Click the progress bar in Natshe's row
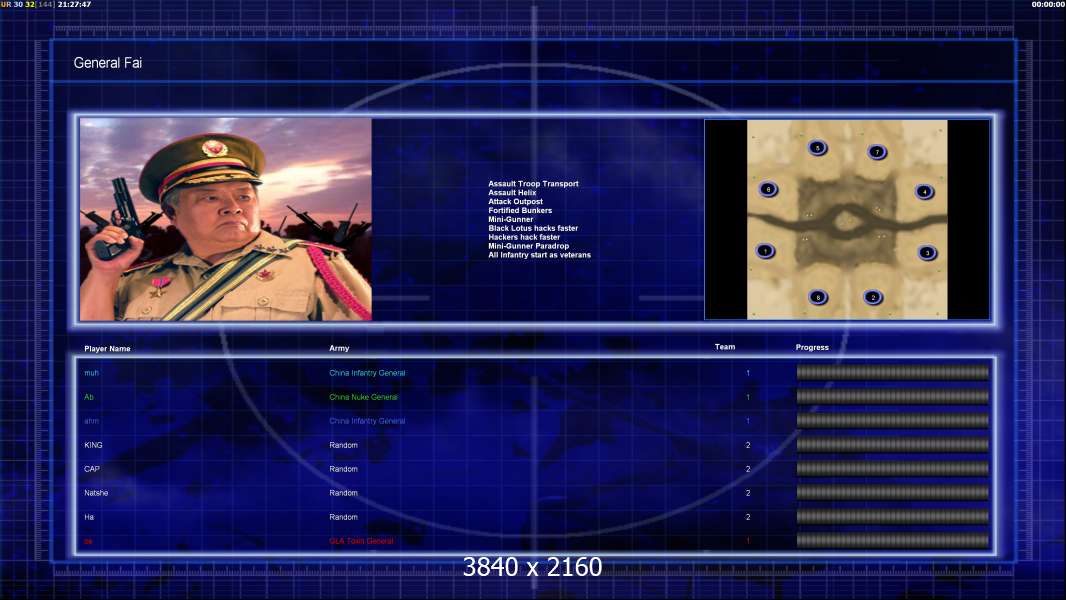This screenshot has width=1066, height=600. (x=893, y=493)
